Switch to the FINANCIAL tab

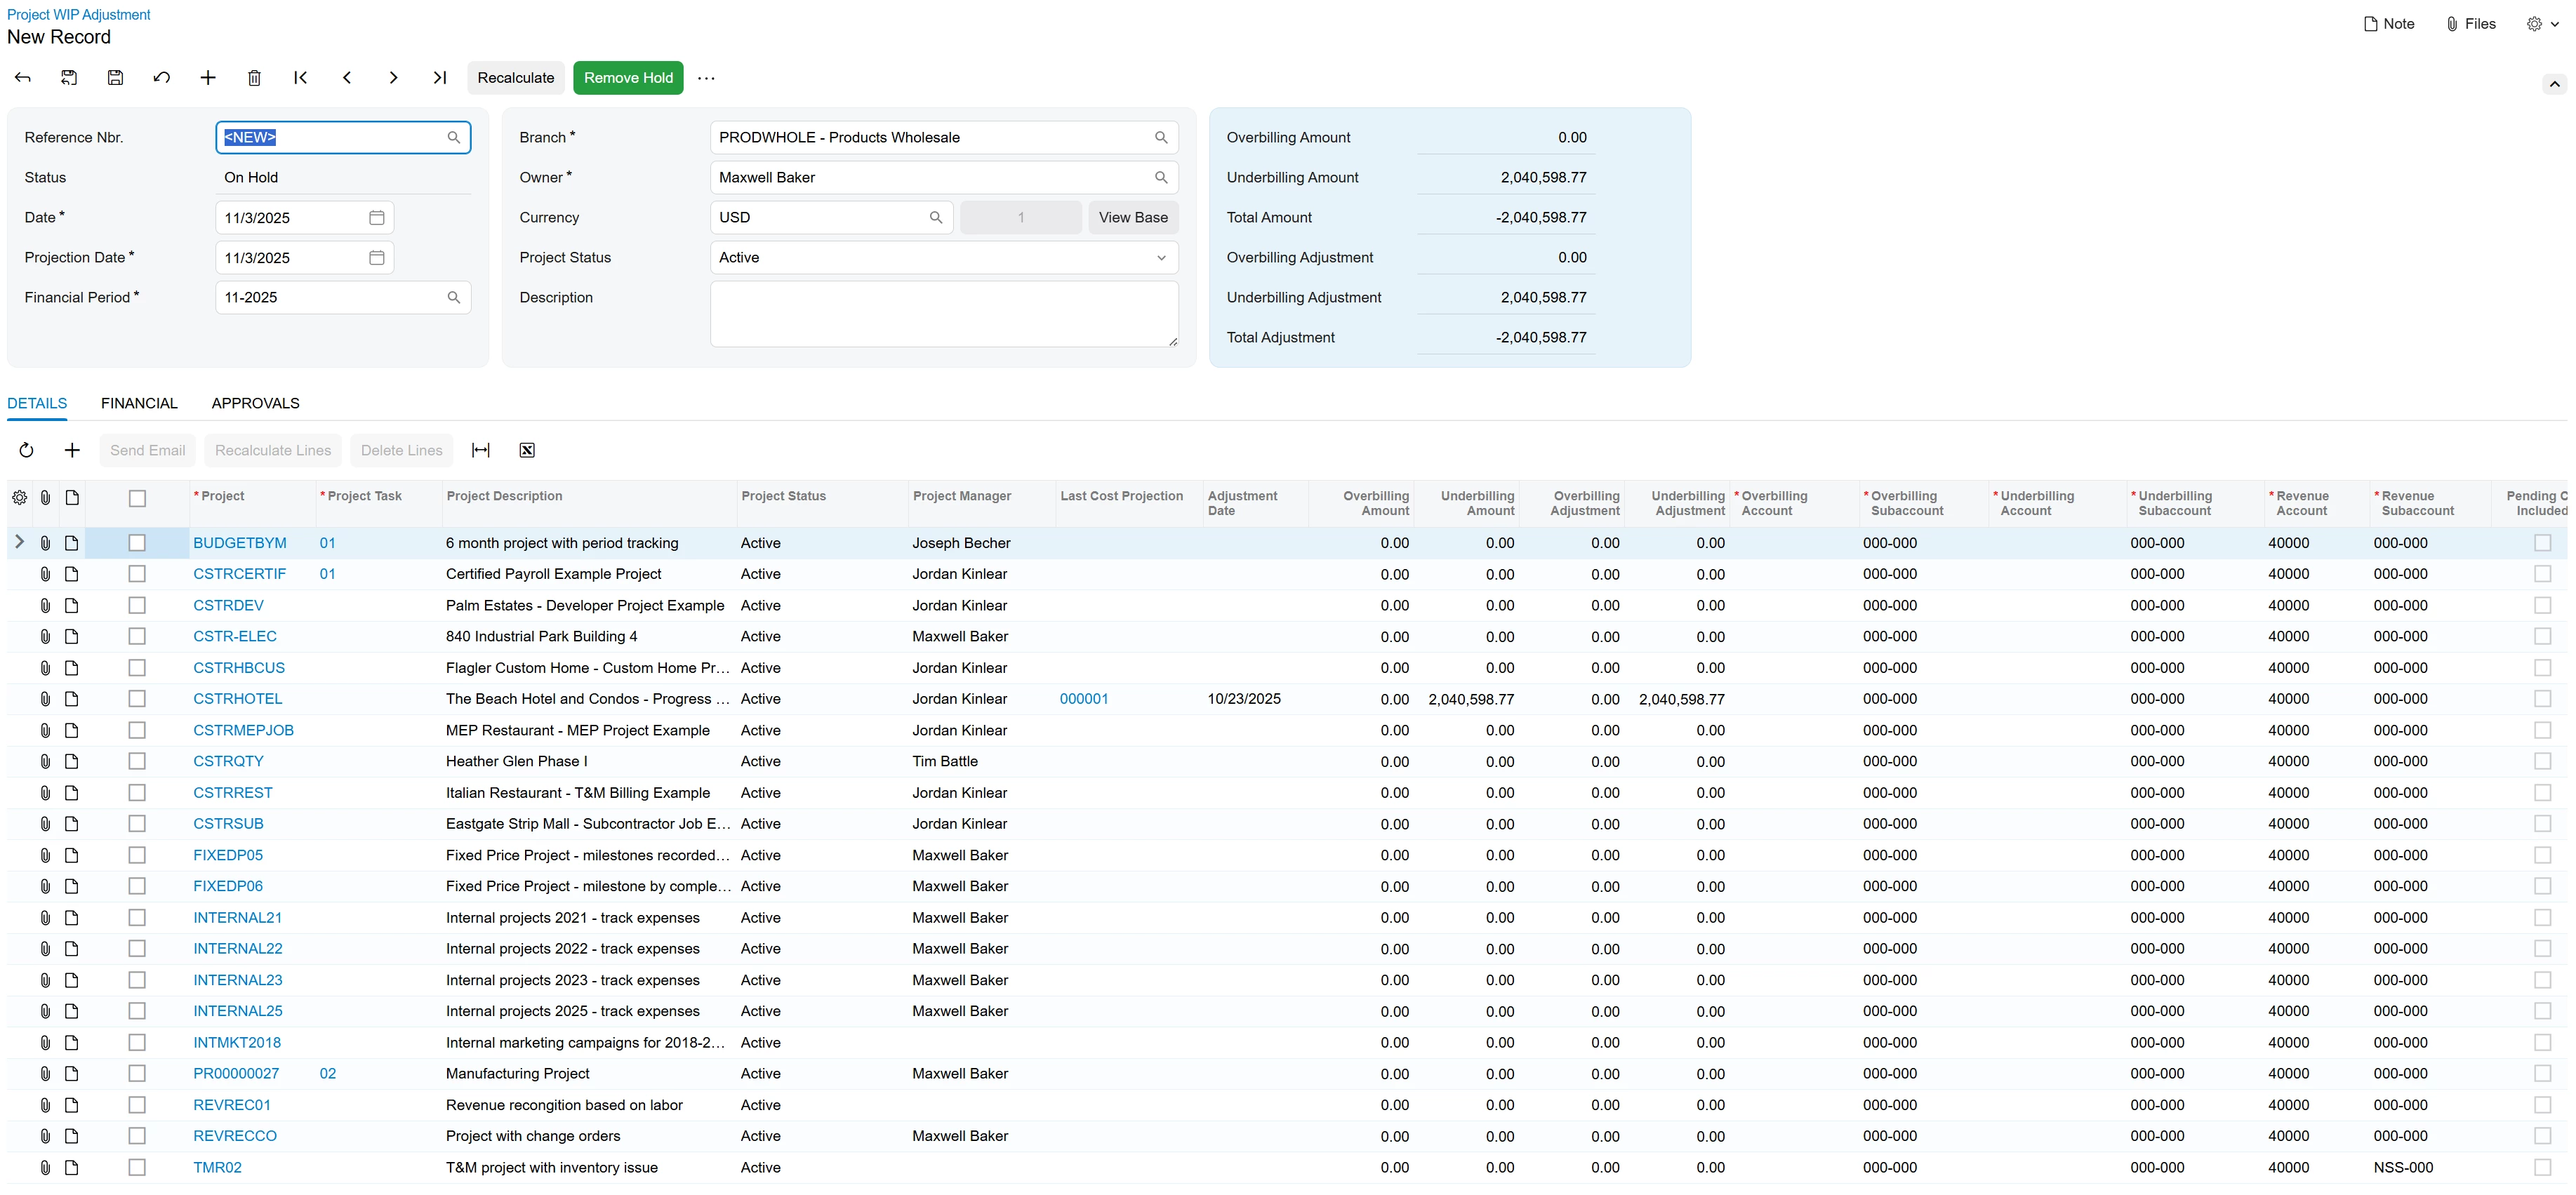[x=139, y=403]
